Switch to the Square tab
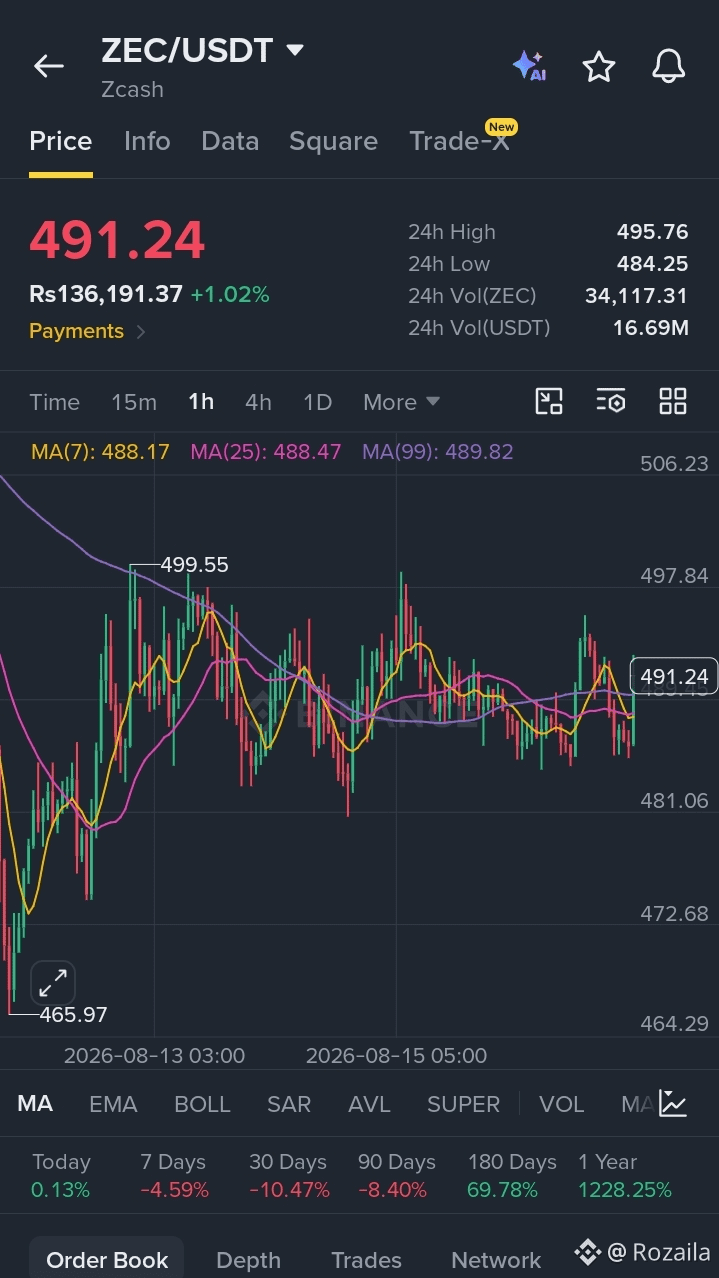The height and width of the screenshot is (1278, 719). [x=333, y=141]
